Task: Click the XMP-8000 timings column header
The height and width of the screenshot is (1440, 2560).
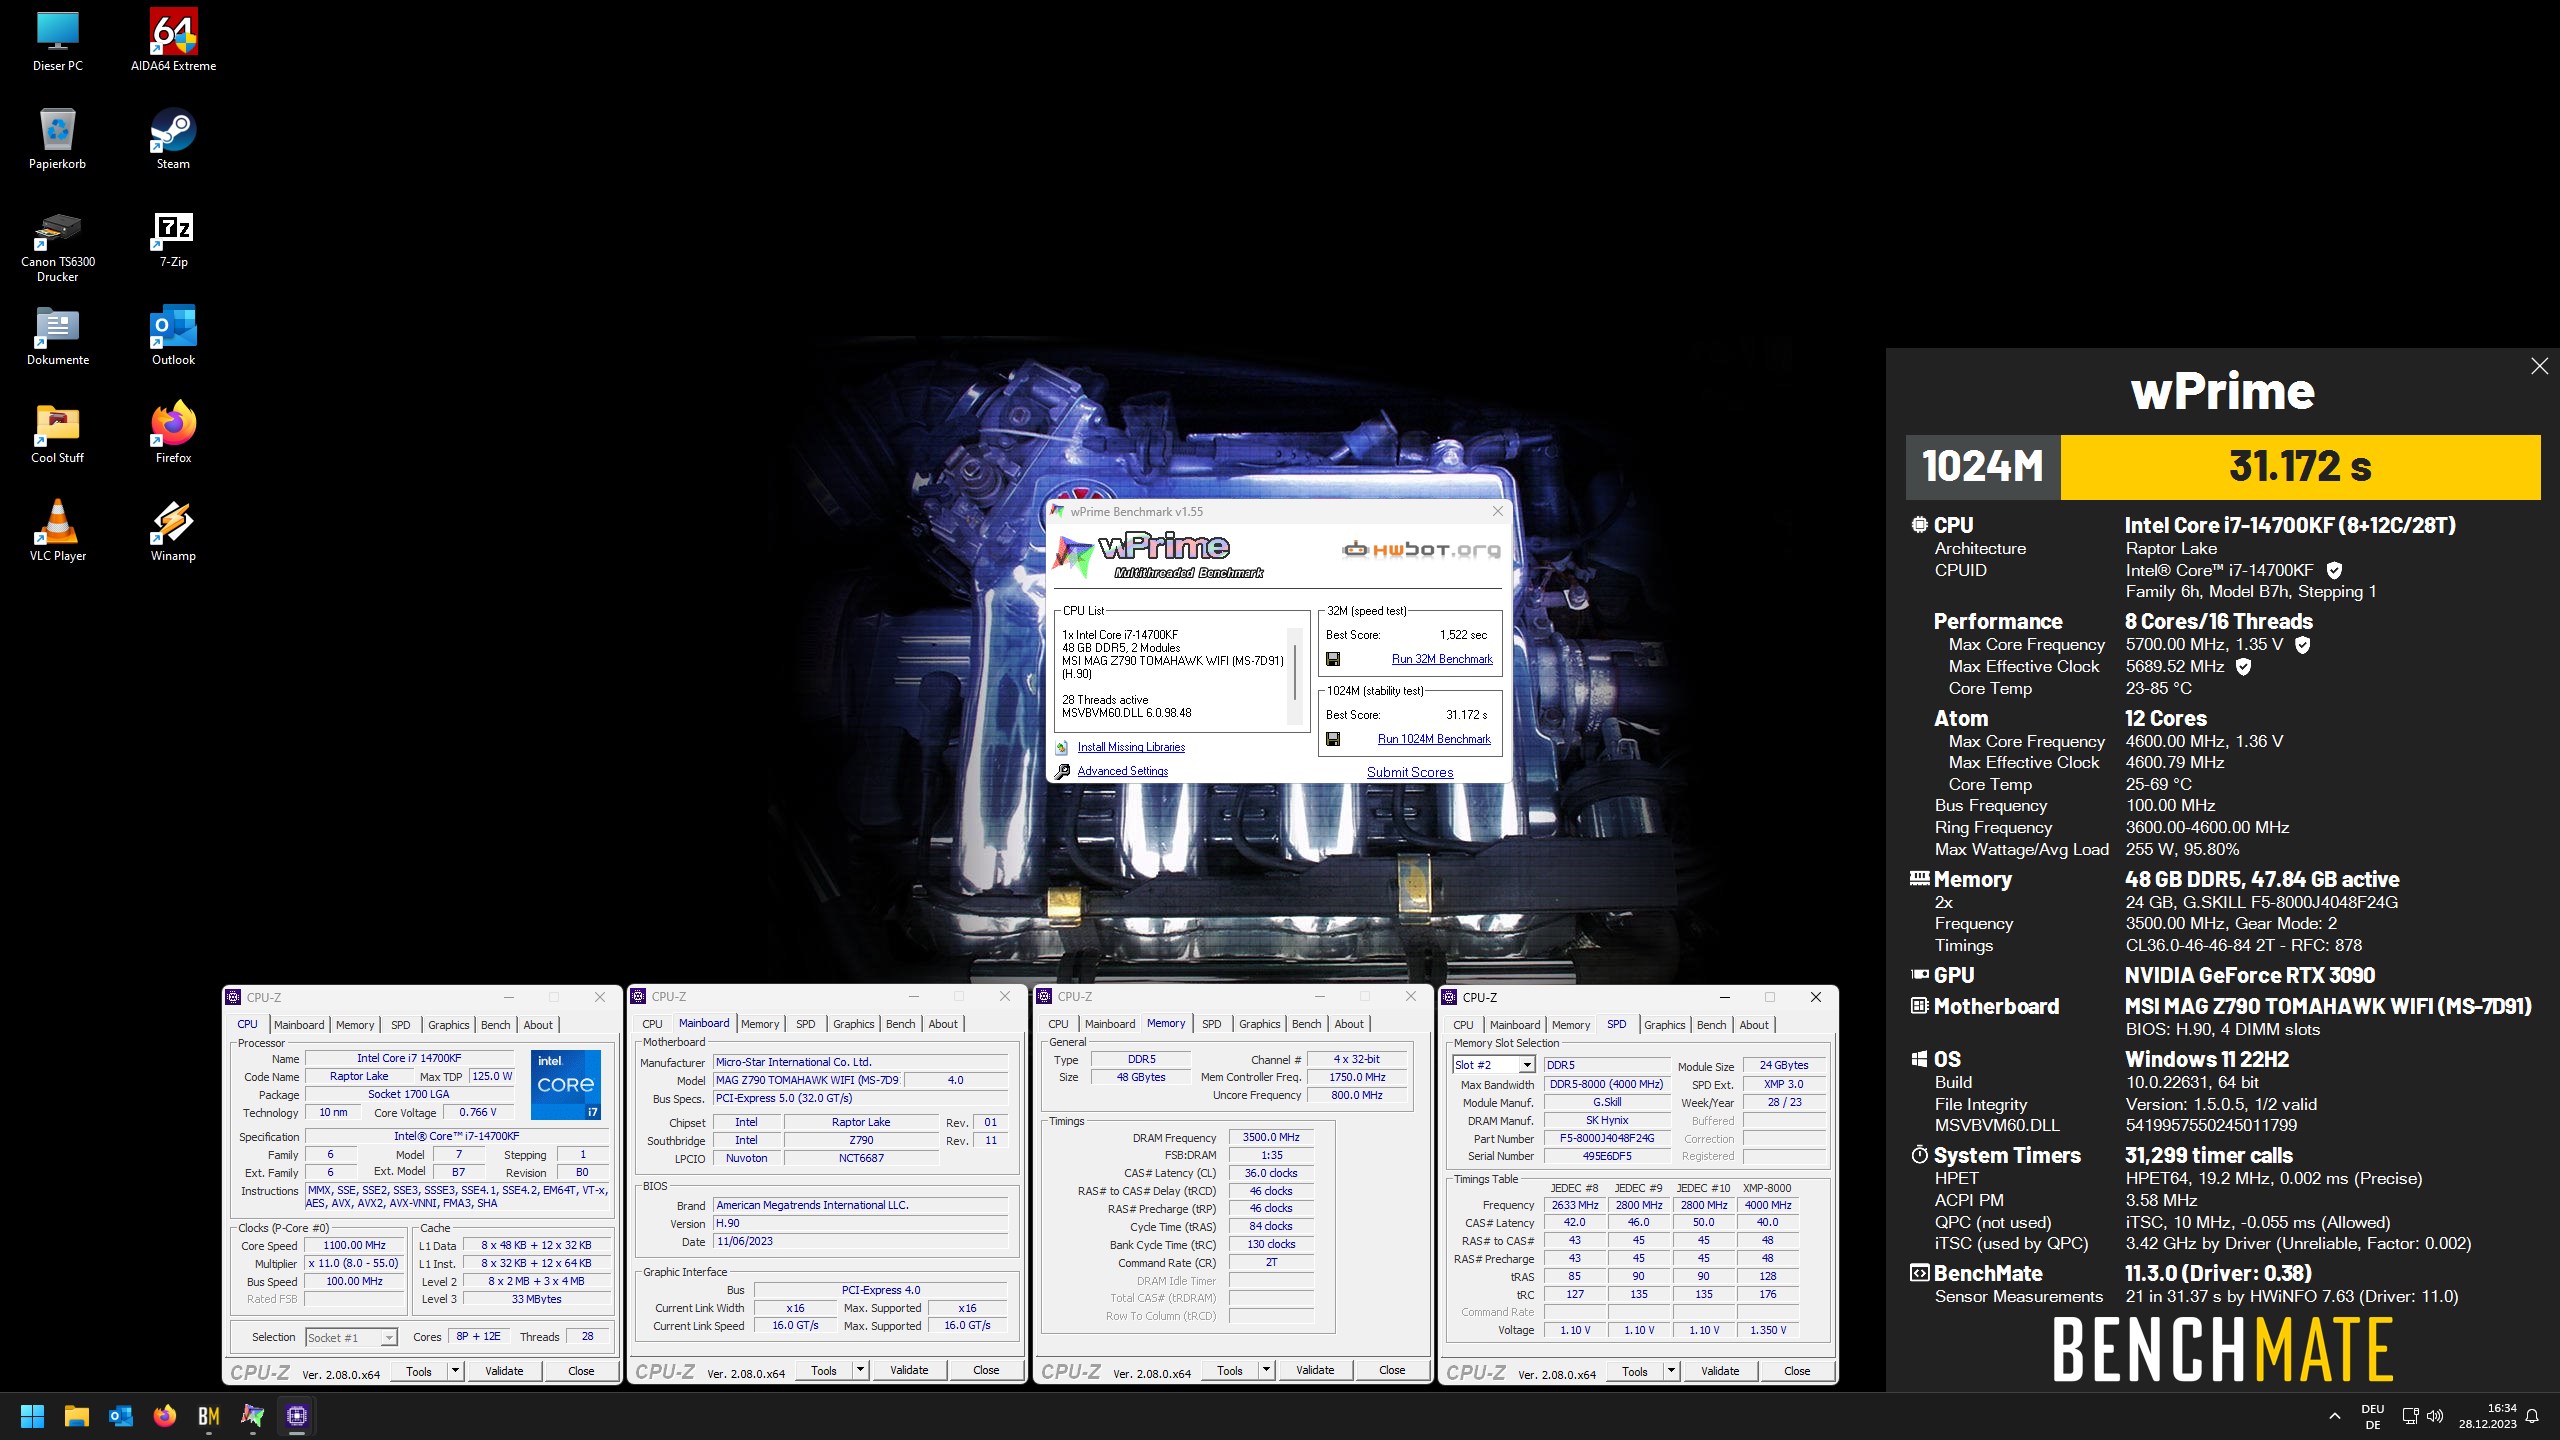Action: tap(1768, 1188)
